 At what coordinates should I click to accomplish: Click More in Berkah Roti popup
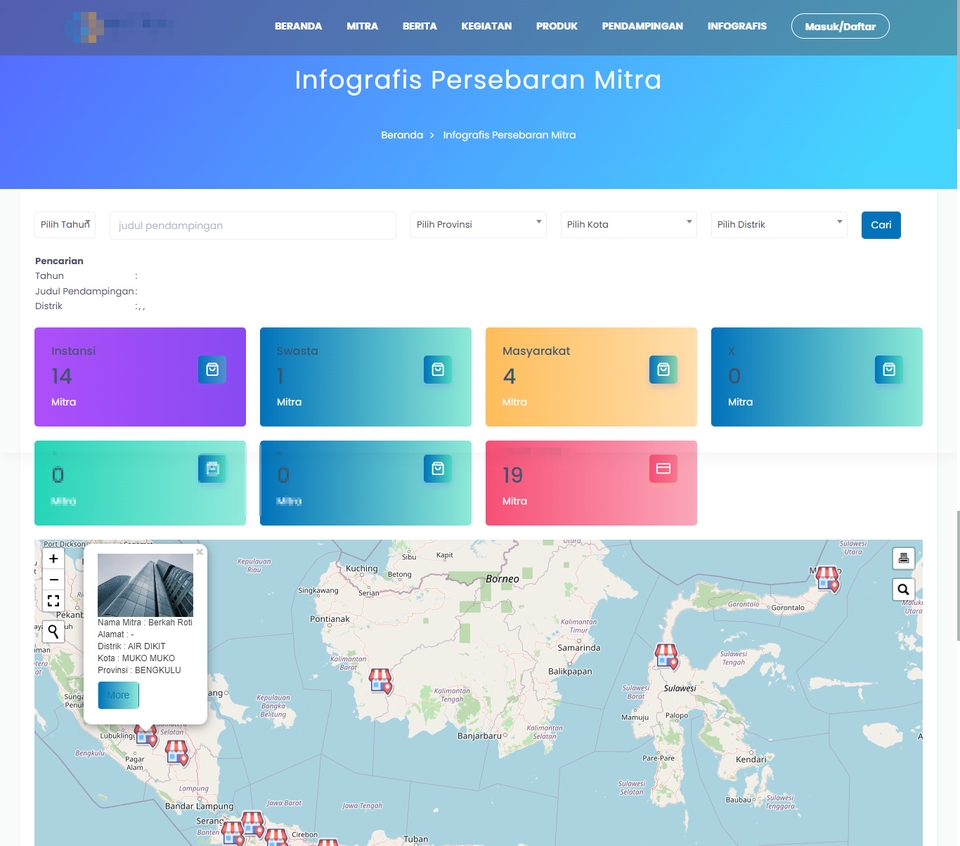[118, 695]
